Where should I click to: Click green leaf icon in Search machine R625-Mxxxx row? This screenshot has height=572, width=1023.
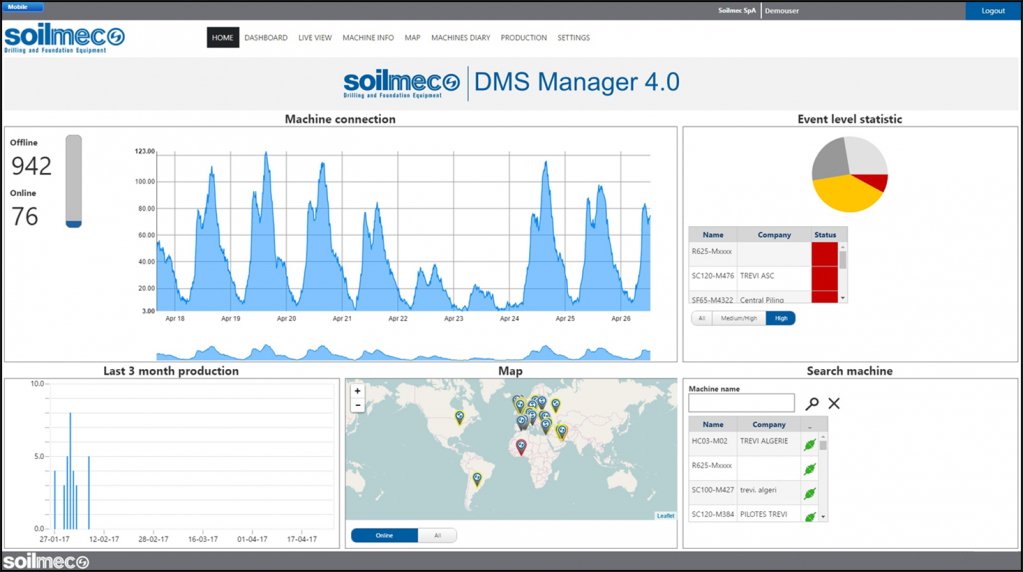pyautogui.click(x=810, y=469)
